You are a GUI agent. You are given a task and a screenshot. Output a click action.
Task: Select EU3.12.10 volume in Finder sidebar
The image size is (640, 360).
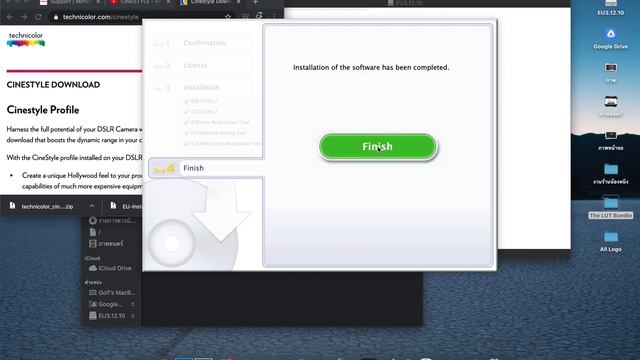pyautogui.click(x=107, y=316)
